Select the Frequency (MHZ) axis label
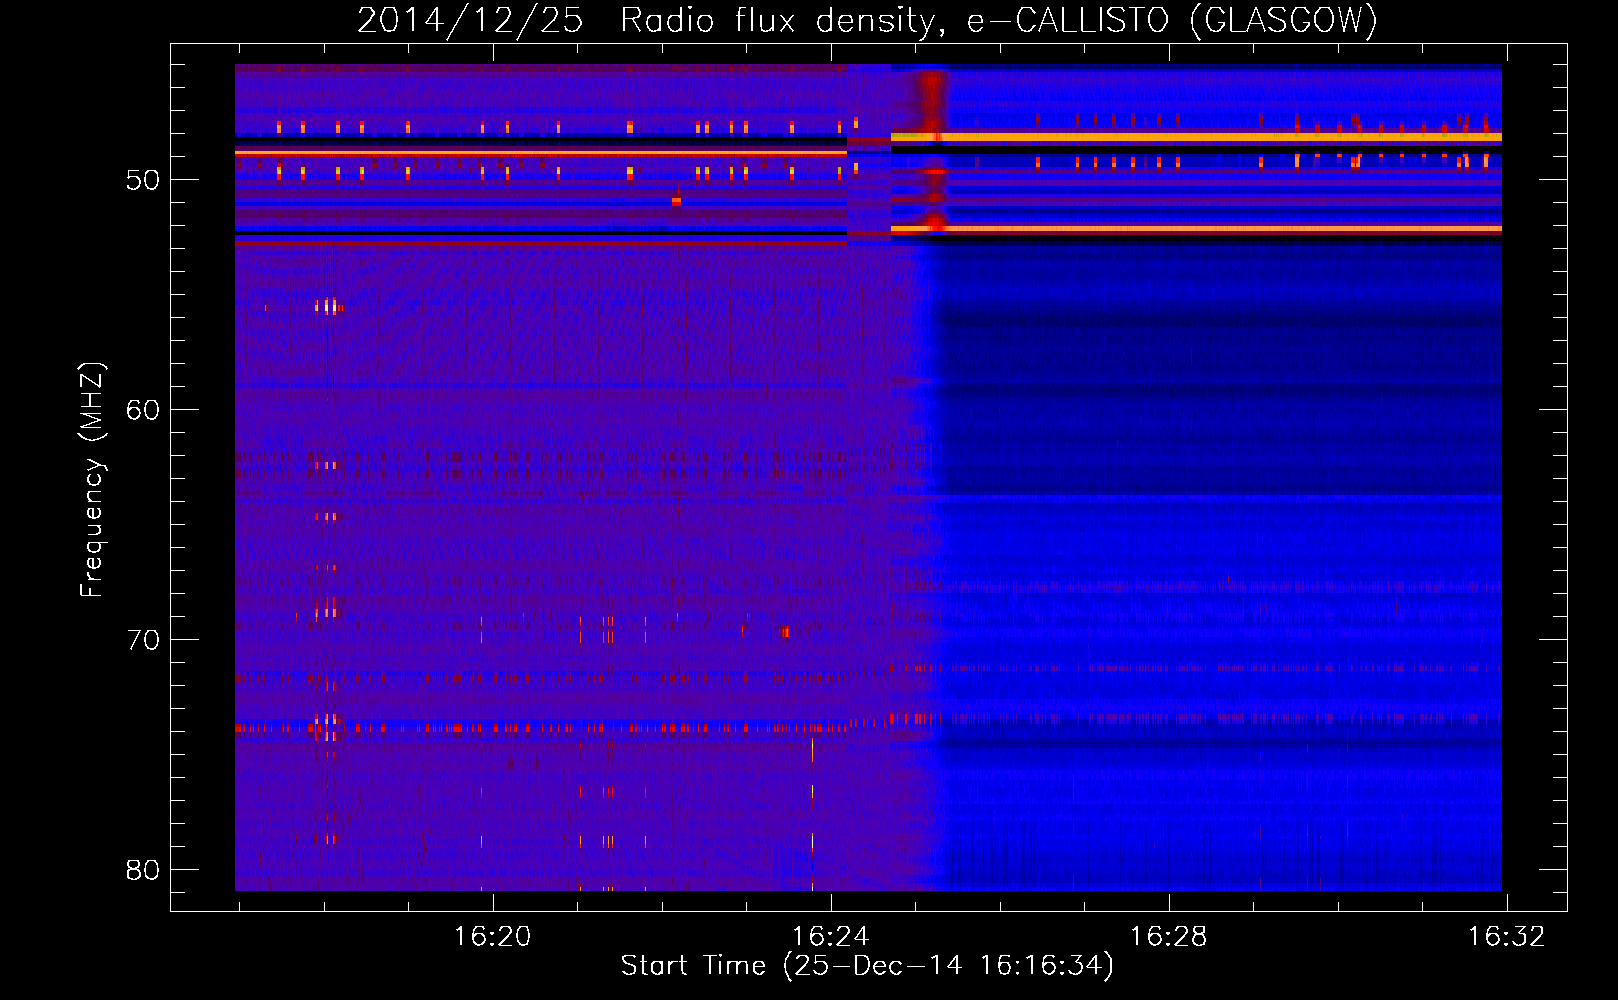Screen dimensions: 1618x1000 click(92, 480)
